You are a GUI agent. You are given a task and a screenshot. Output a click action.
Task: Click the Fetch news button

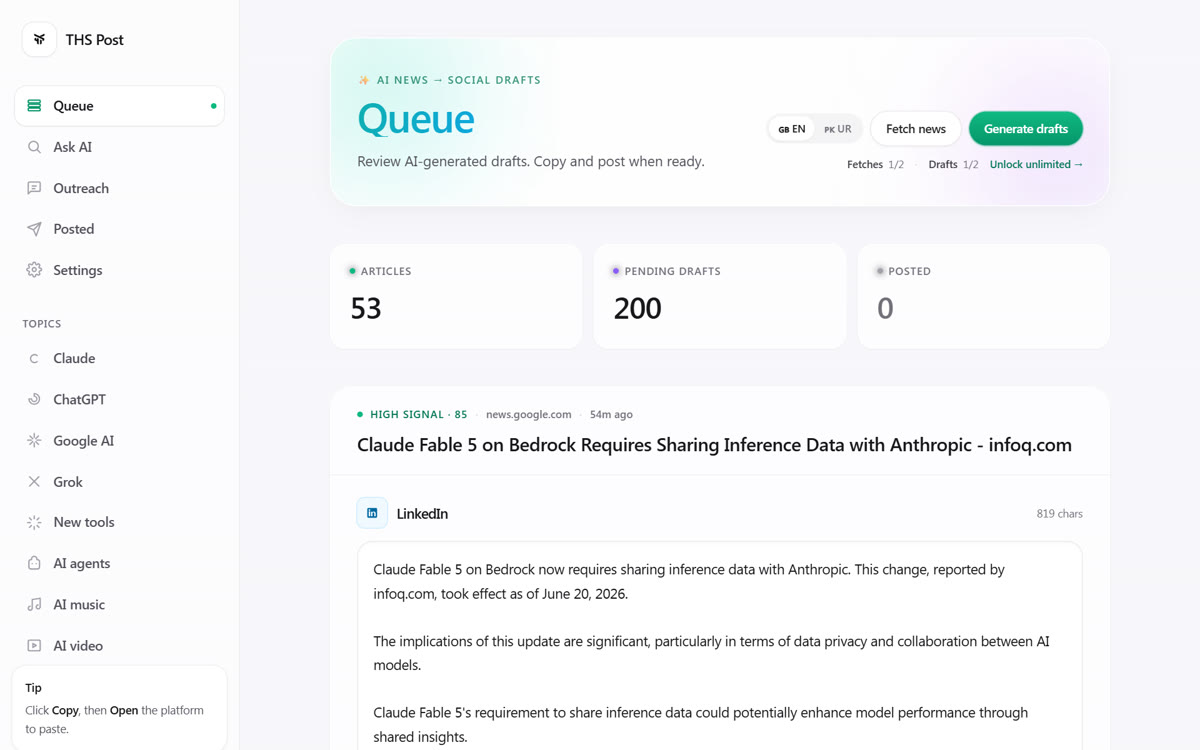[916, 129]
